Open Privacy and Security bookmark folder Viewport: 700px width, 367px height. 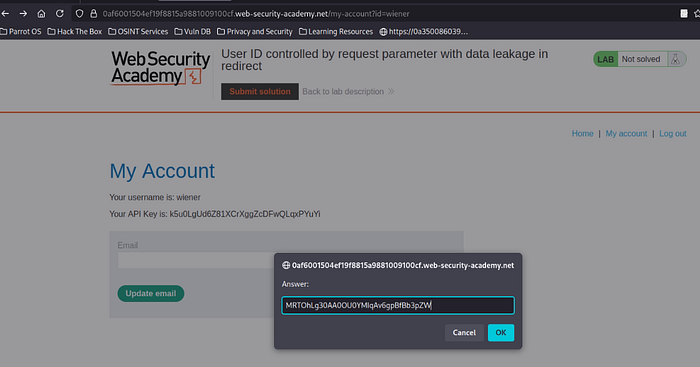254,32
